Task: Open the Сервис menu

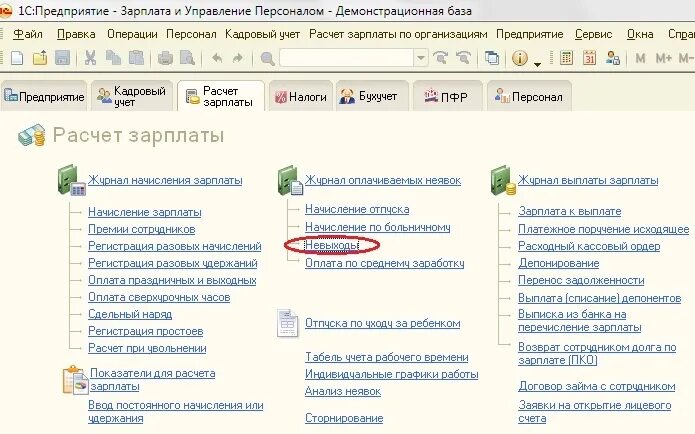Action: tap(593, 34)
